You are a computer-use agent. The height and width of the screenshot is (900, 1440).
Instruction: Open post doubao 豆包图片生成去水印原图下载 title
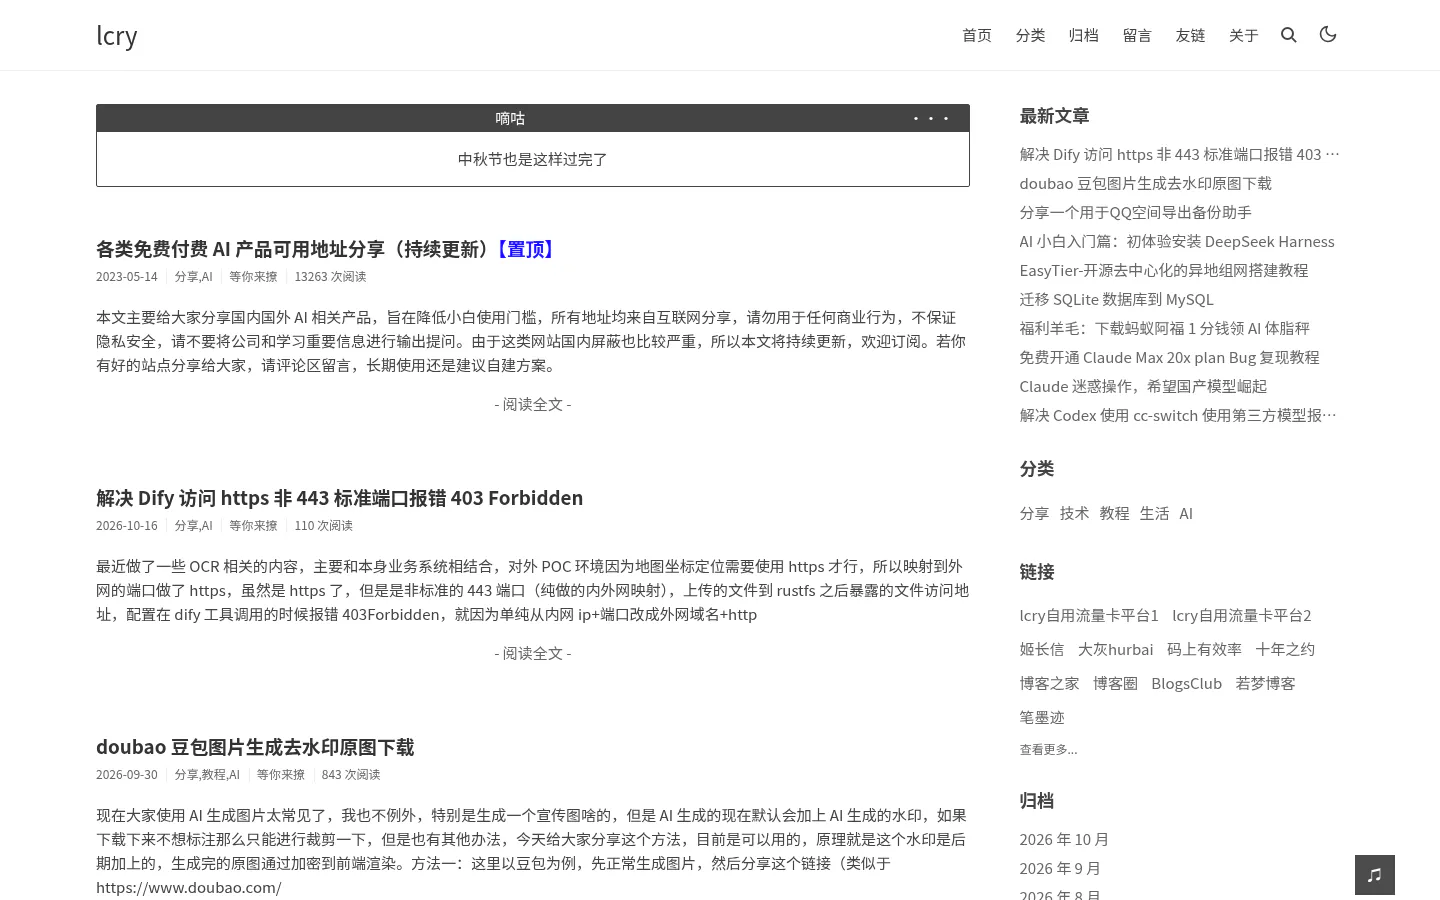tap(255, 747)
